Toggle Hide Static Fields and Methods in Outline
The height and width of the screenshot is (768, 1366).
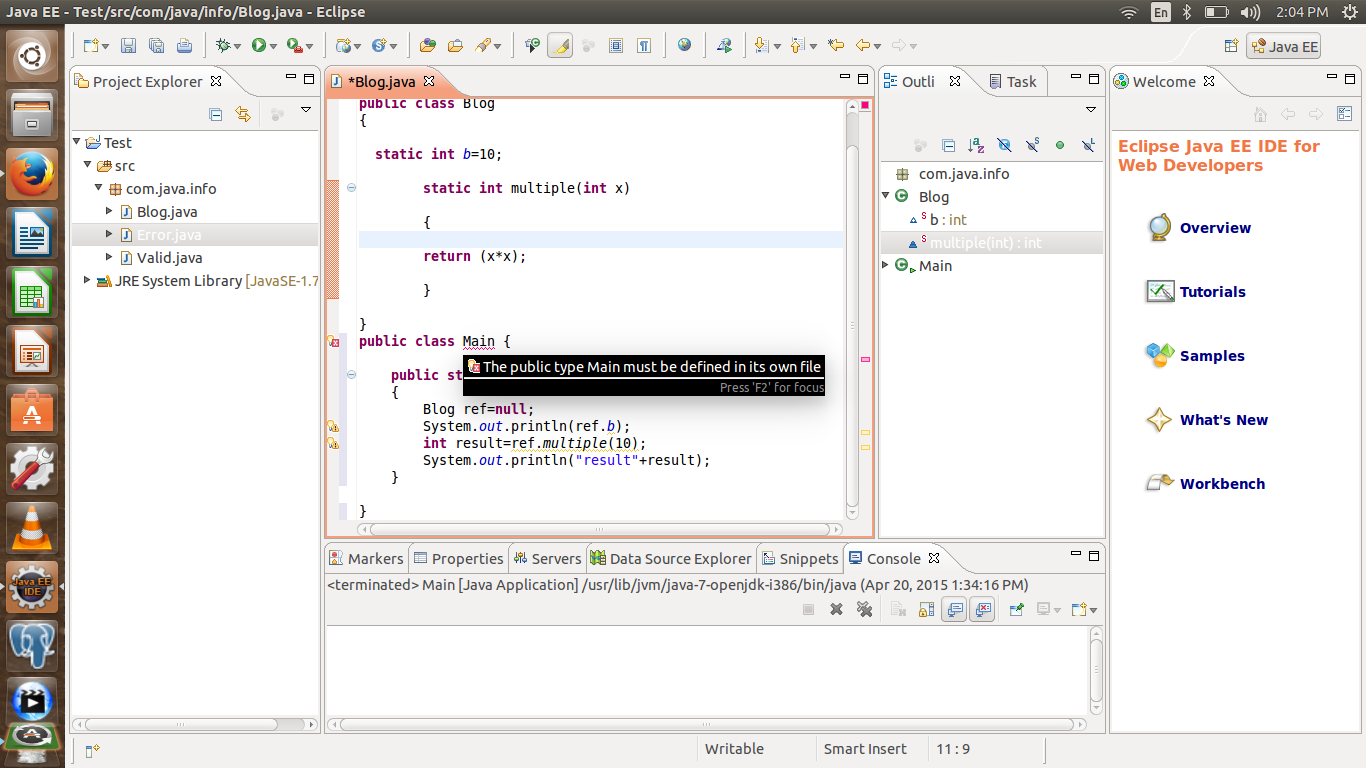click(1032, 146)
